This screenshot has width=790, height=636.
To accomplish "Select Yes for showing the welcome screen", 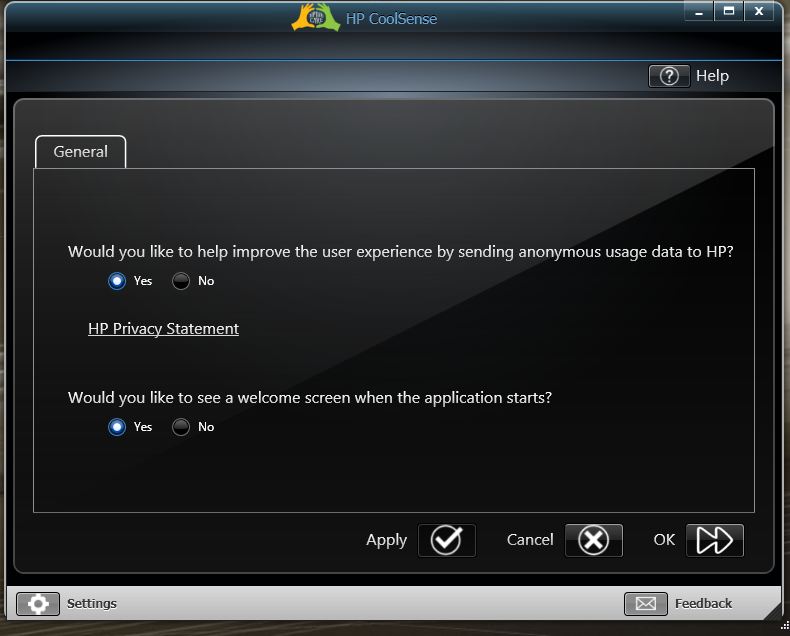I will click(117, 427).
